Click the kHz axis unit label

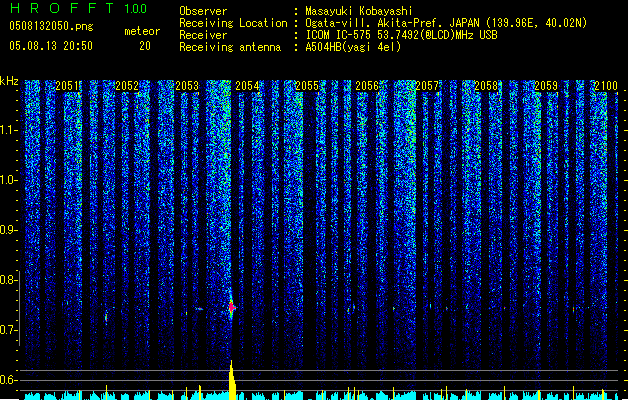(9, 81)
